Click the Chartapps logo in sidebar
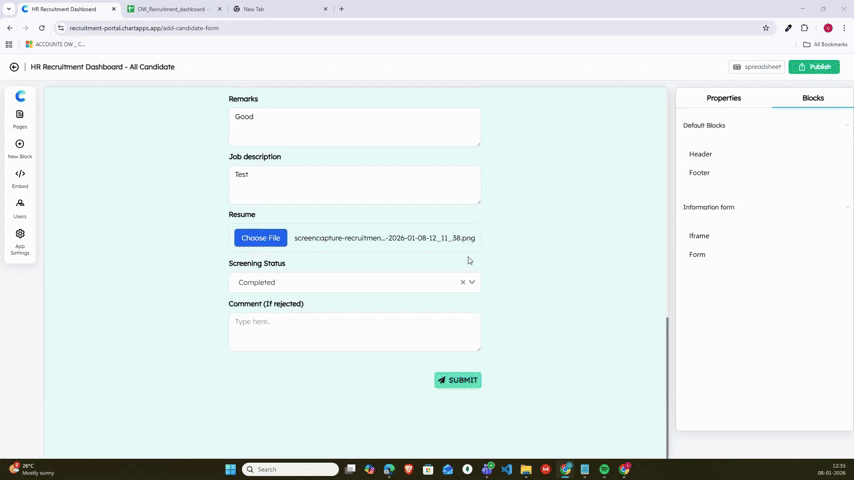This screenshot has height=480, width=854. click(20, 96)
